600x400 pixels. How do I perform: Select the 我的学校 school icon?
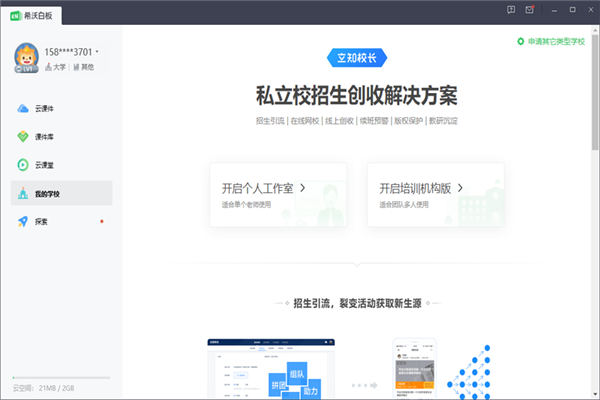click(x=23, y=193)
